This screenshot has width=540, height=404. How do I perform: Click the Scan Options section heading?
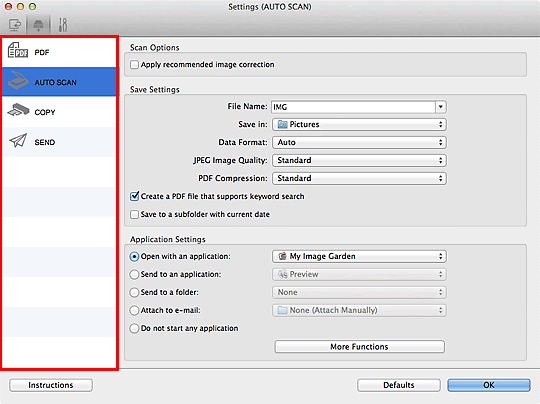coord(155,48)
